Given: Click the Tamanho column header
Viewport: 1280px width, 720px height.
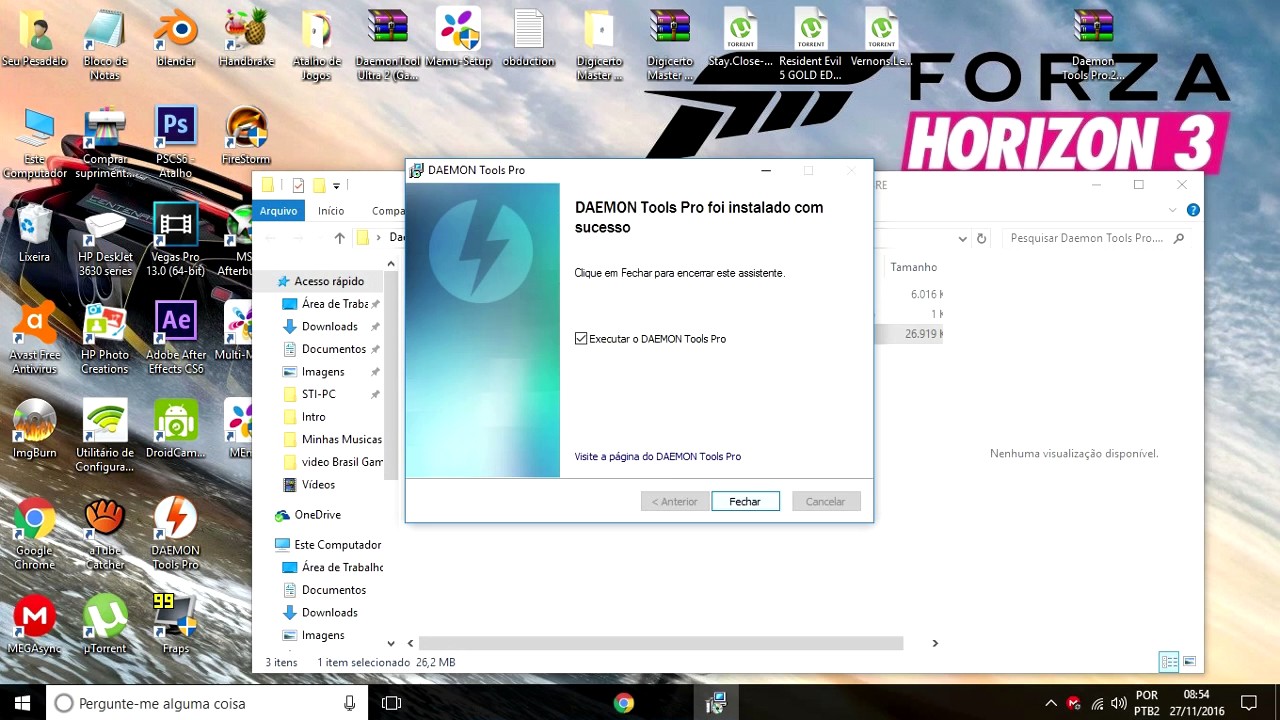Looking at the screenshot, I should [913, 267].
